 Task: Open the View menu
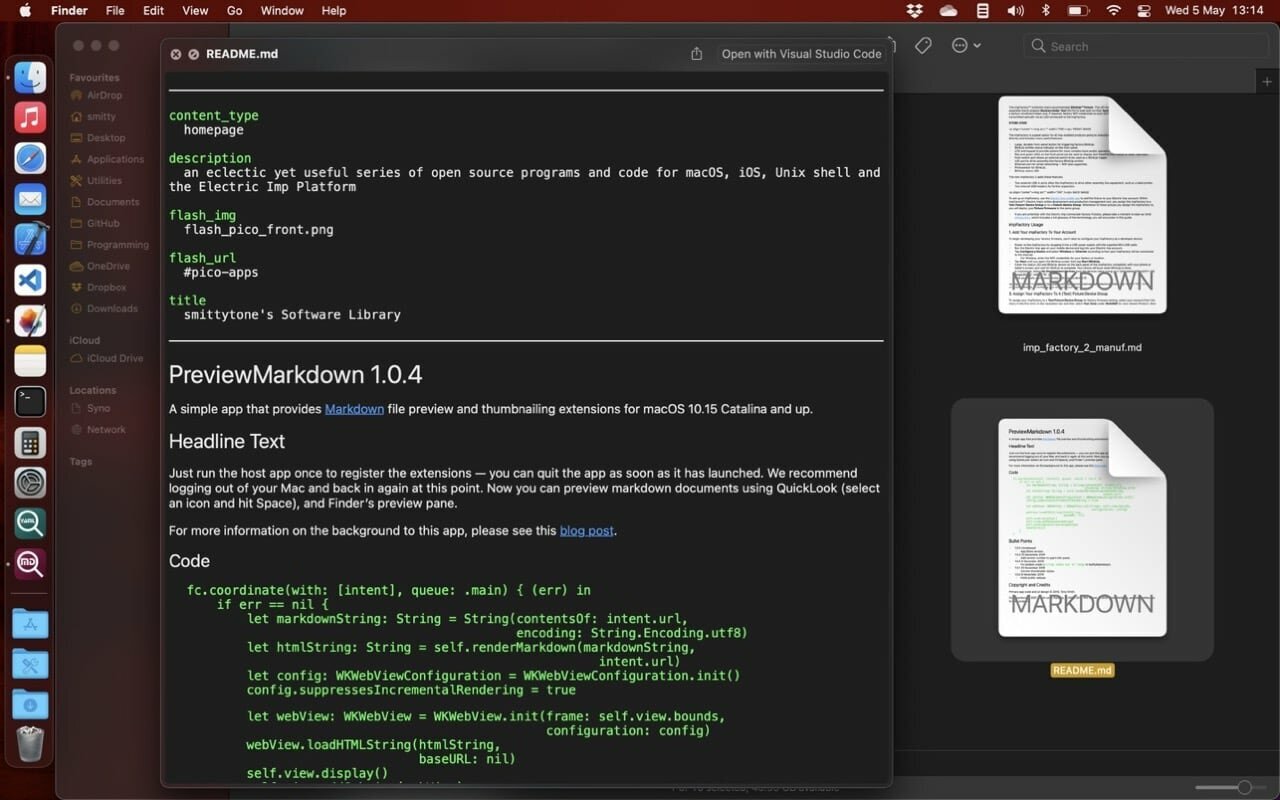click(x=194, y=10)
